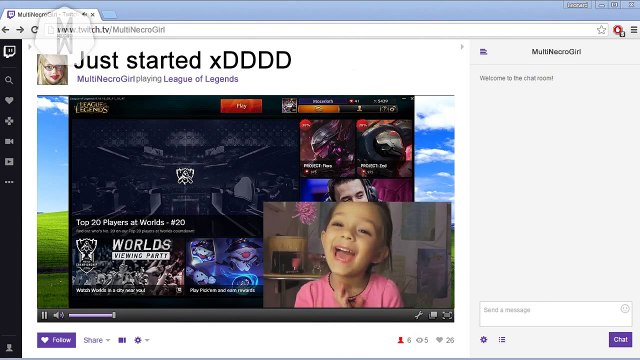Open the search icon in Twitch sidebar
Image resolution: width=640 pixels, height=360 pixels.
9,80
